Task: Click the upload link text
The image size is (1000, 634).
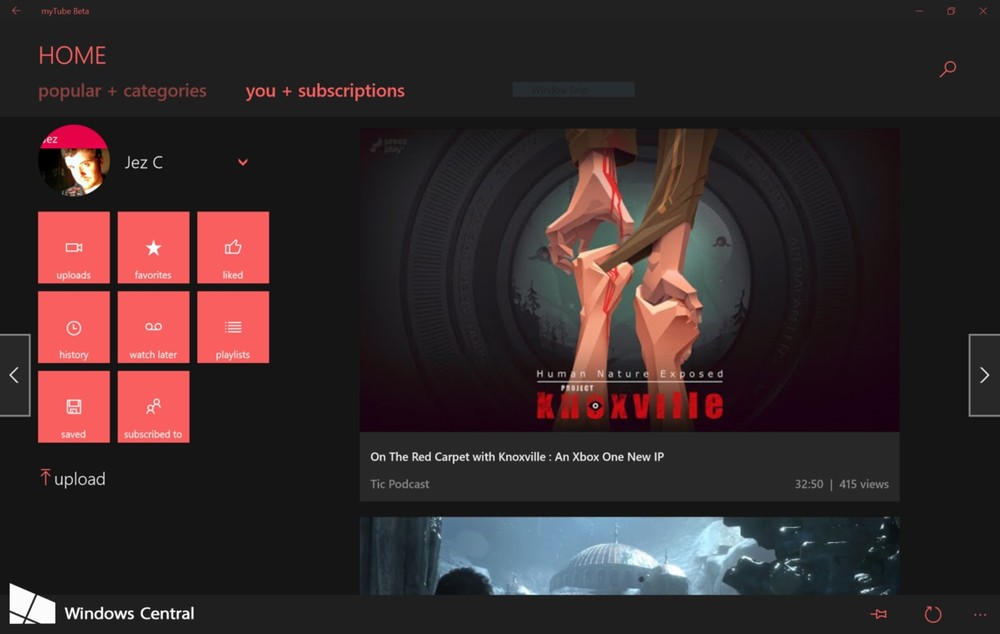Action: (x=80, y=479)
